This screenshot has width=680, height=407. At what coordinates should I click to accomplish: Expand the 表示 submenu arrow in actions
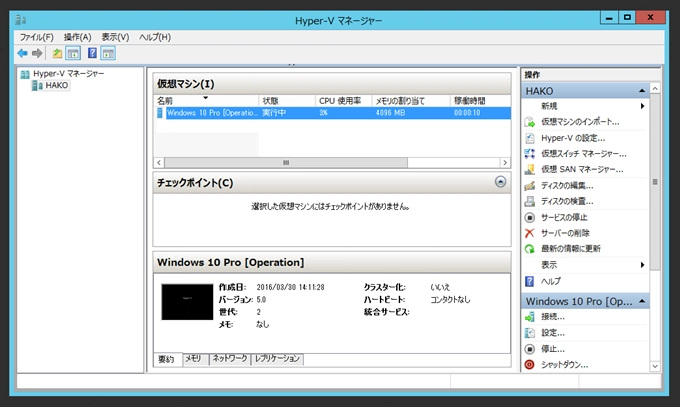pyautogui.click(x=642, y=265)
